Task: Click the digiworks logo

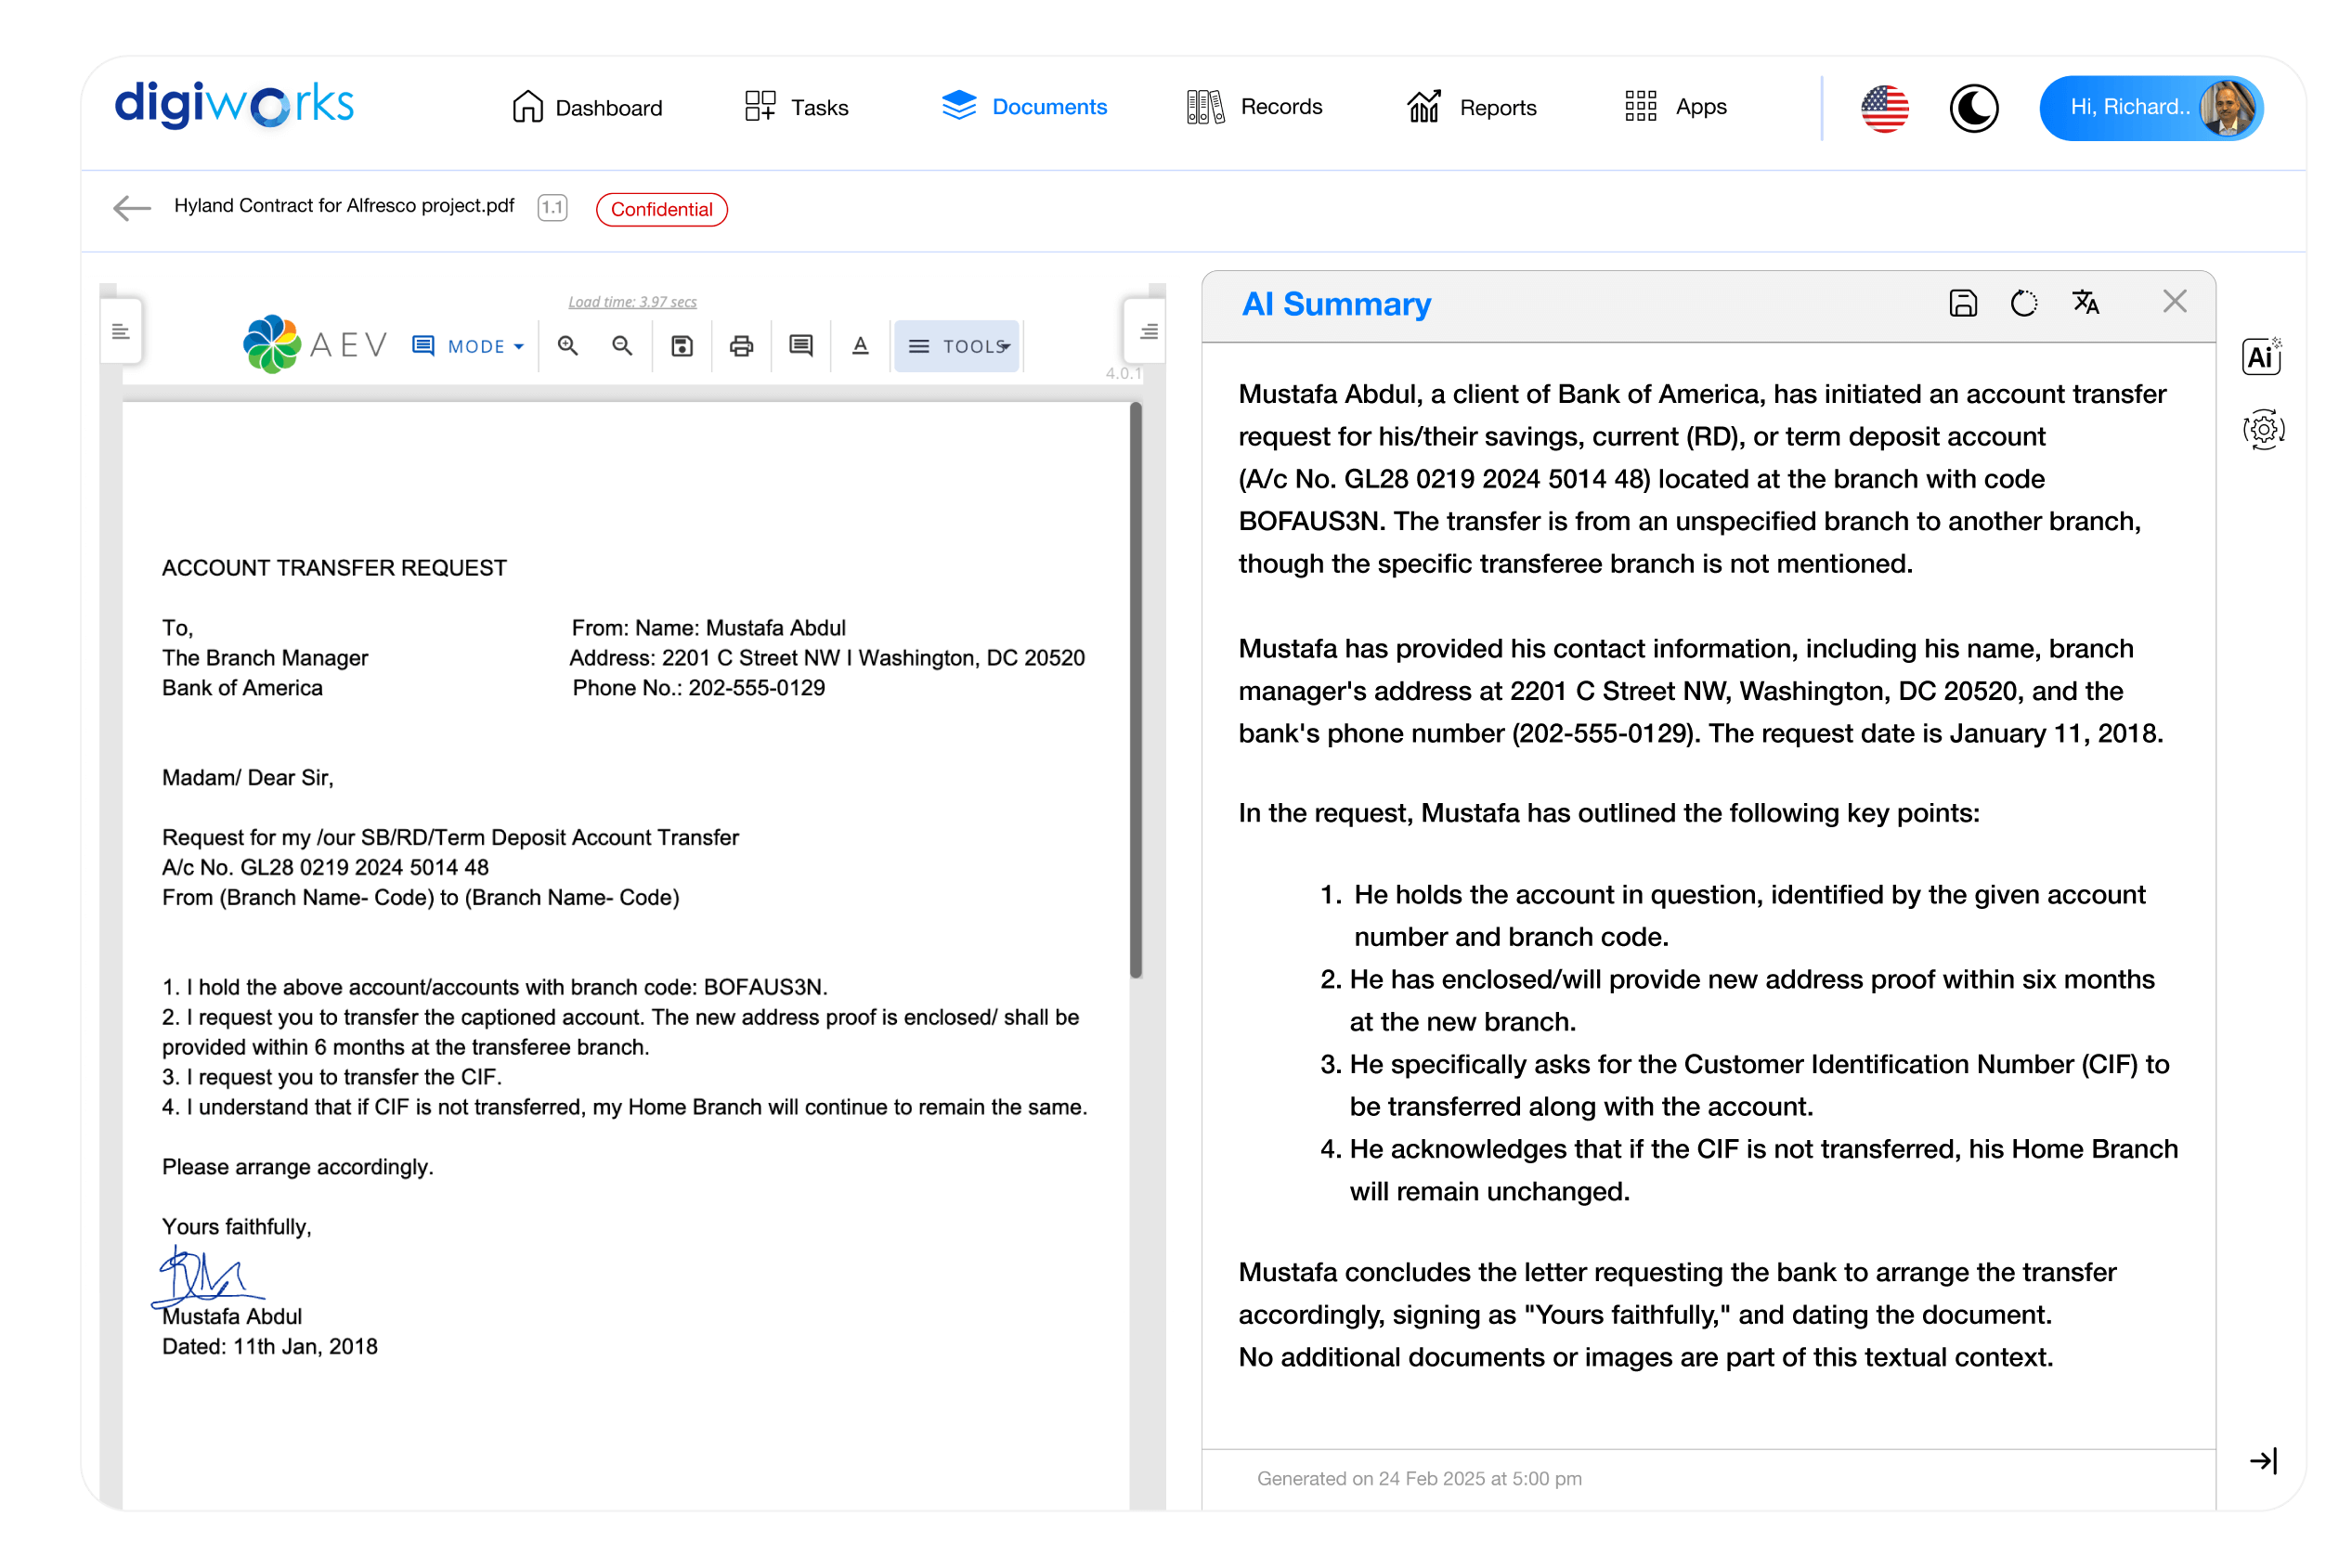Action: (234, 105)
